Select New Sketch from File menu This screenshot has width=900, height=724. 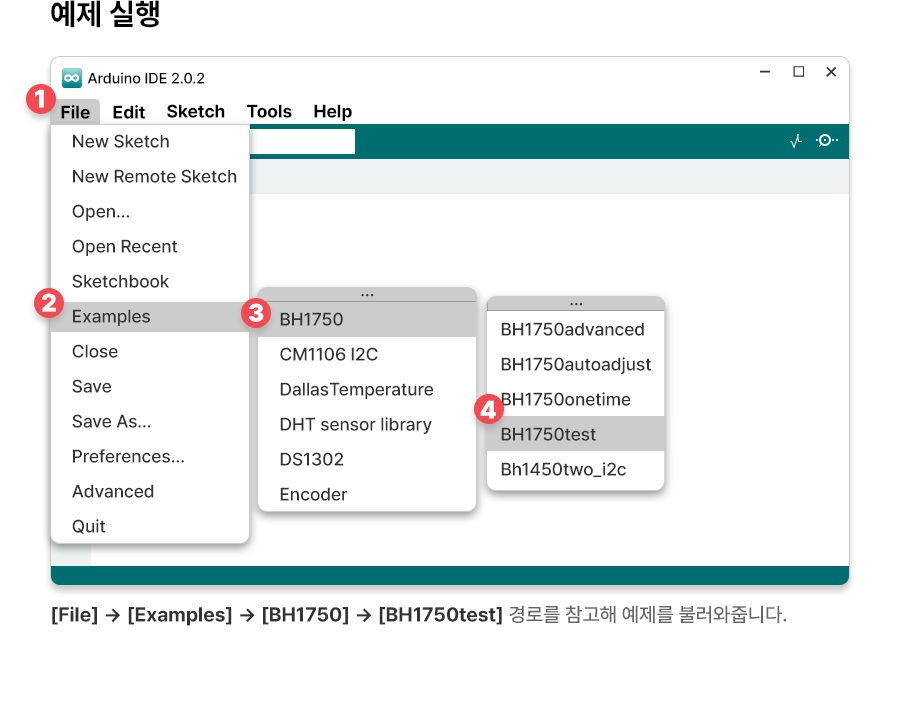(x=120, y=142)
